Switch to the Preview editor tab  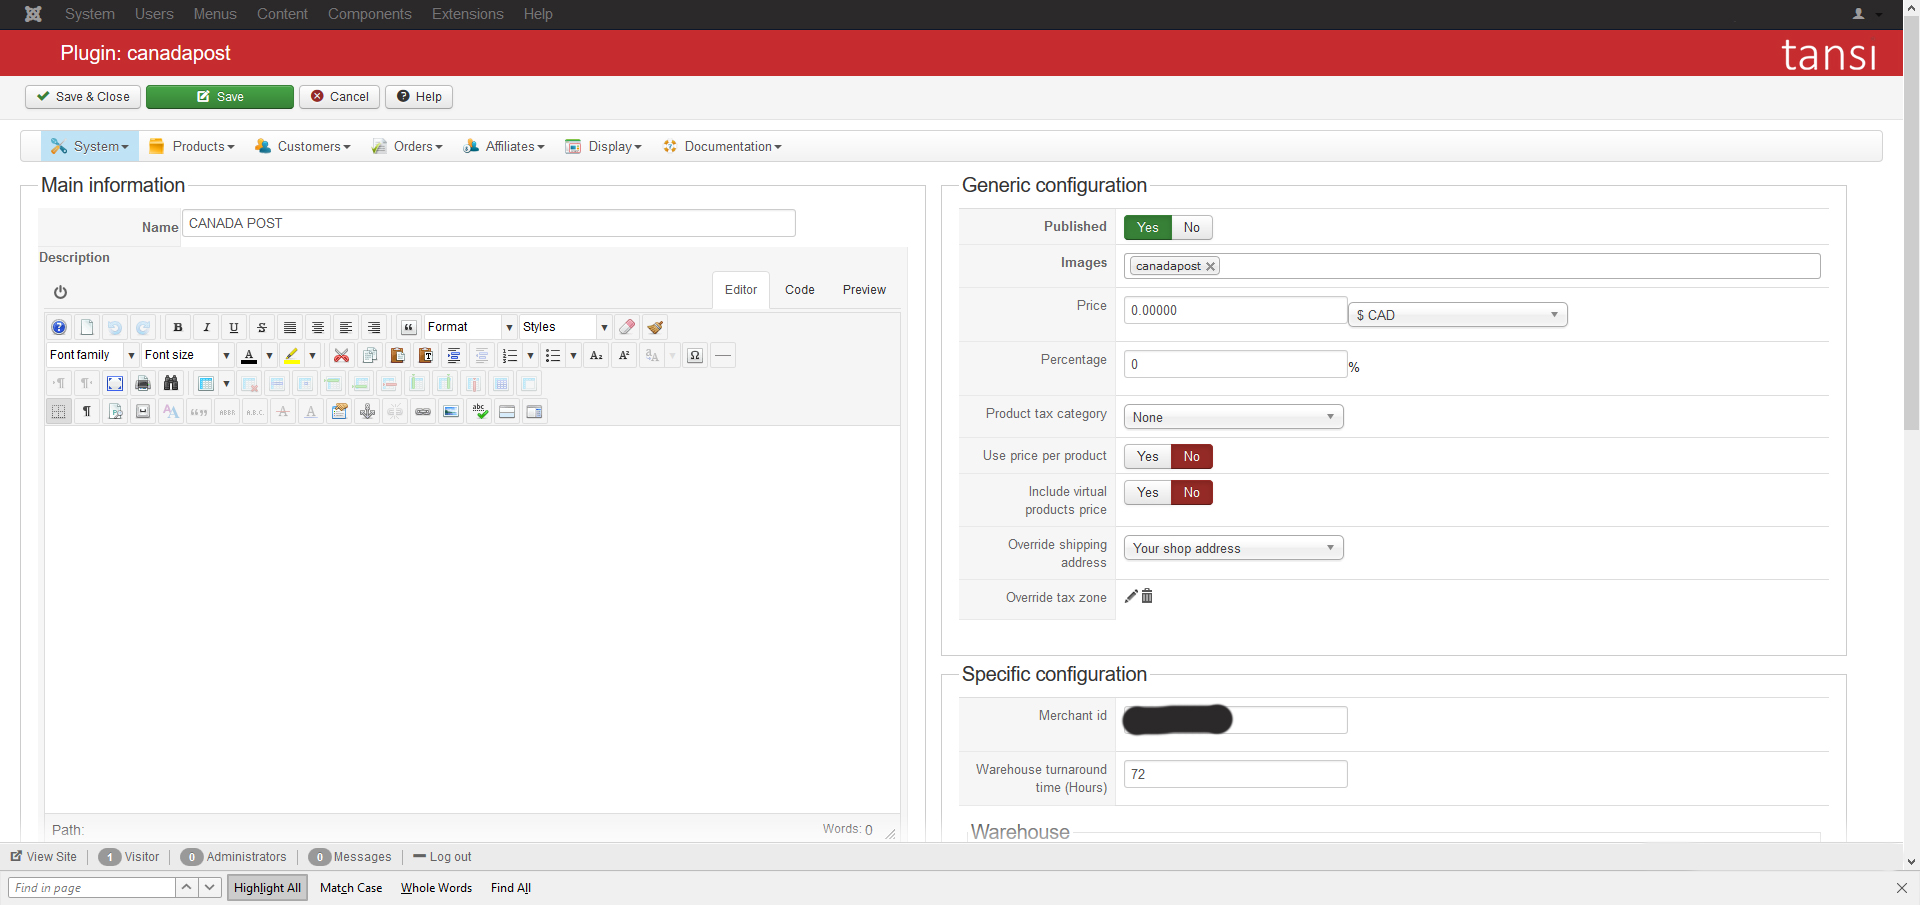864,290
